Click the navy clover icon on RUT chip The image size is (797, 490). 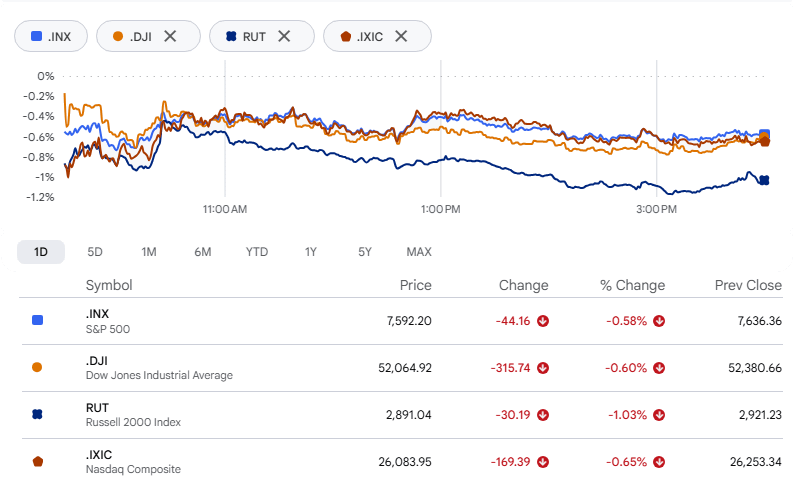point(231,36)
